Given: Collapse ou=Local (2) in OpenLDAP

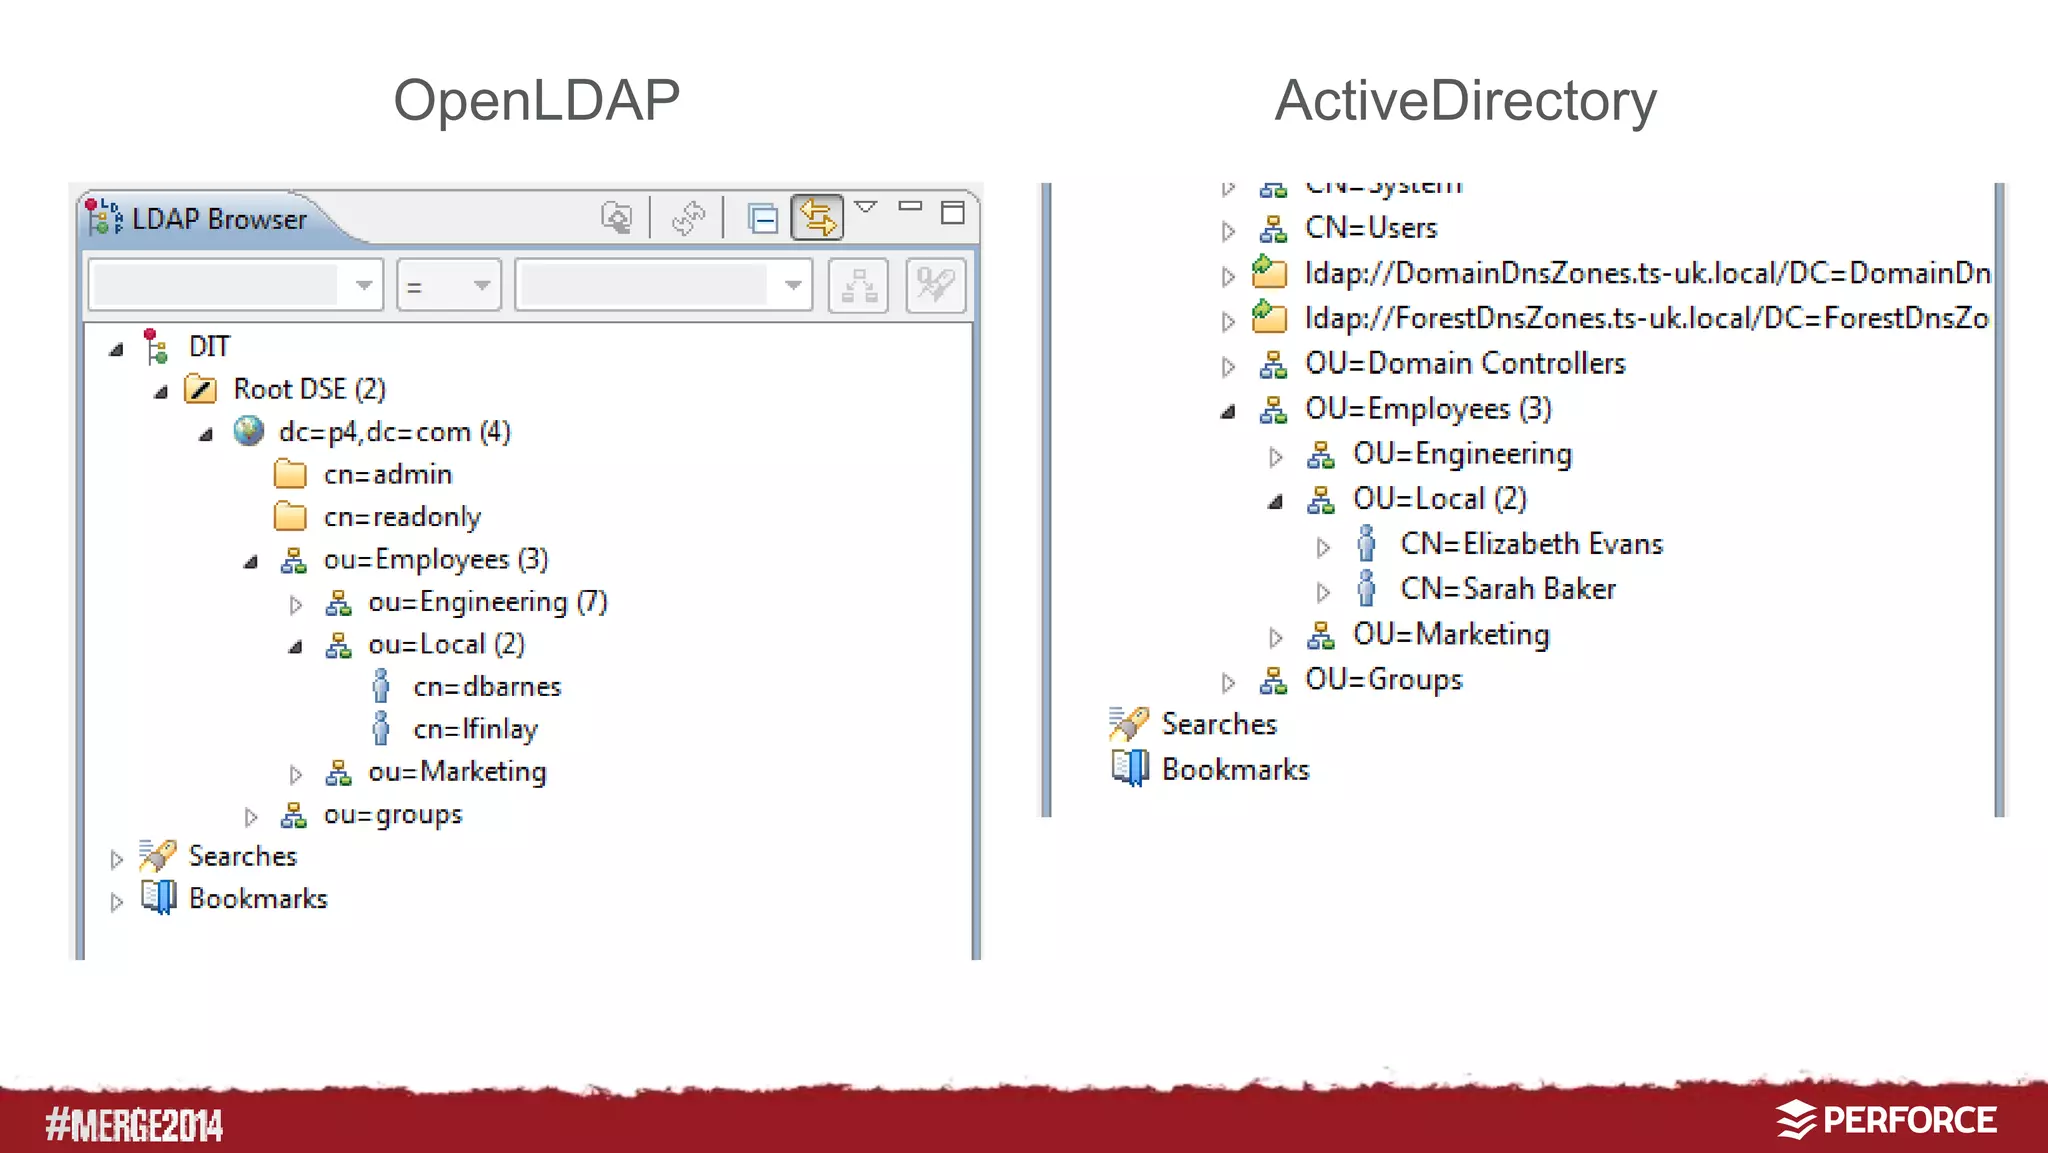Looking at the screenshot, I should click(295, 647).
